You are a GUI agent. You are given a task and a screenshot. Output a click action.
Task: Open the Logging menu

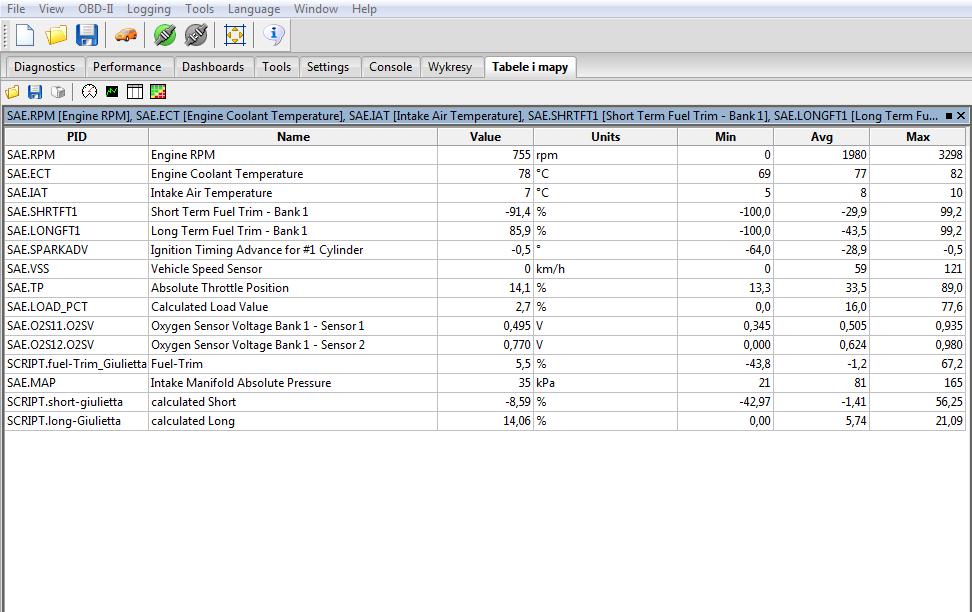(x=149, y=9)
